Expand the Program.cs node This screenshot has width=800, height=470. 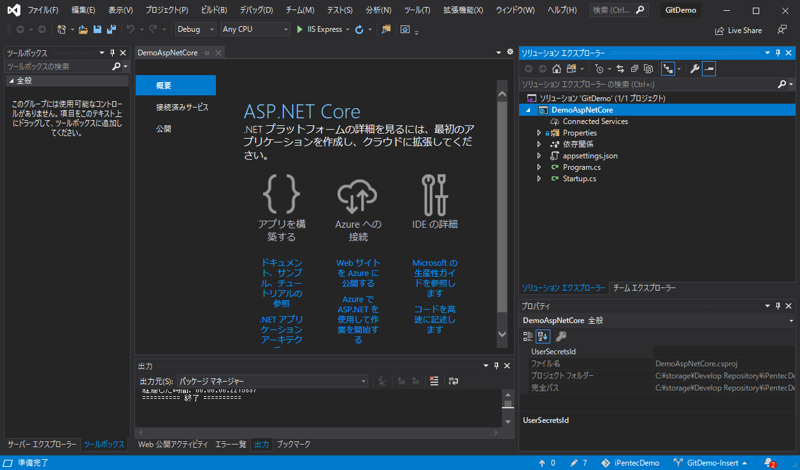click(539, 167)
